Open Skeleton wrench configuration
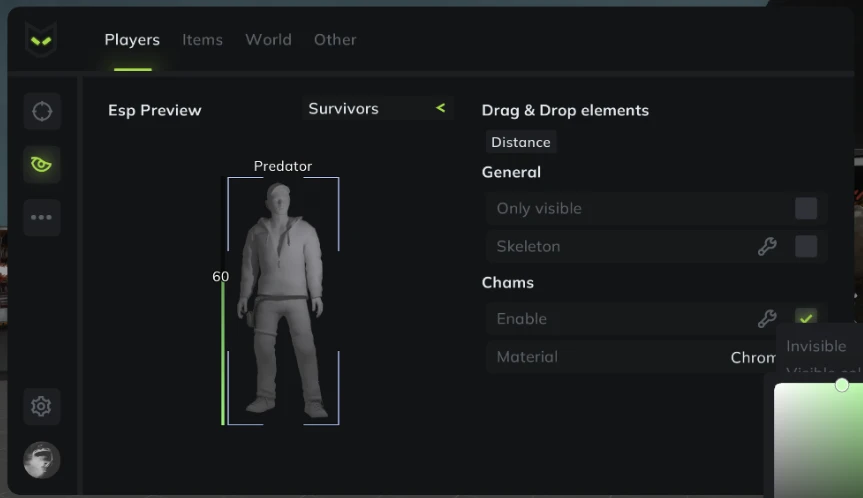The image size is (863, 498). tap(767, 246)
